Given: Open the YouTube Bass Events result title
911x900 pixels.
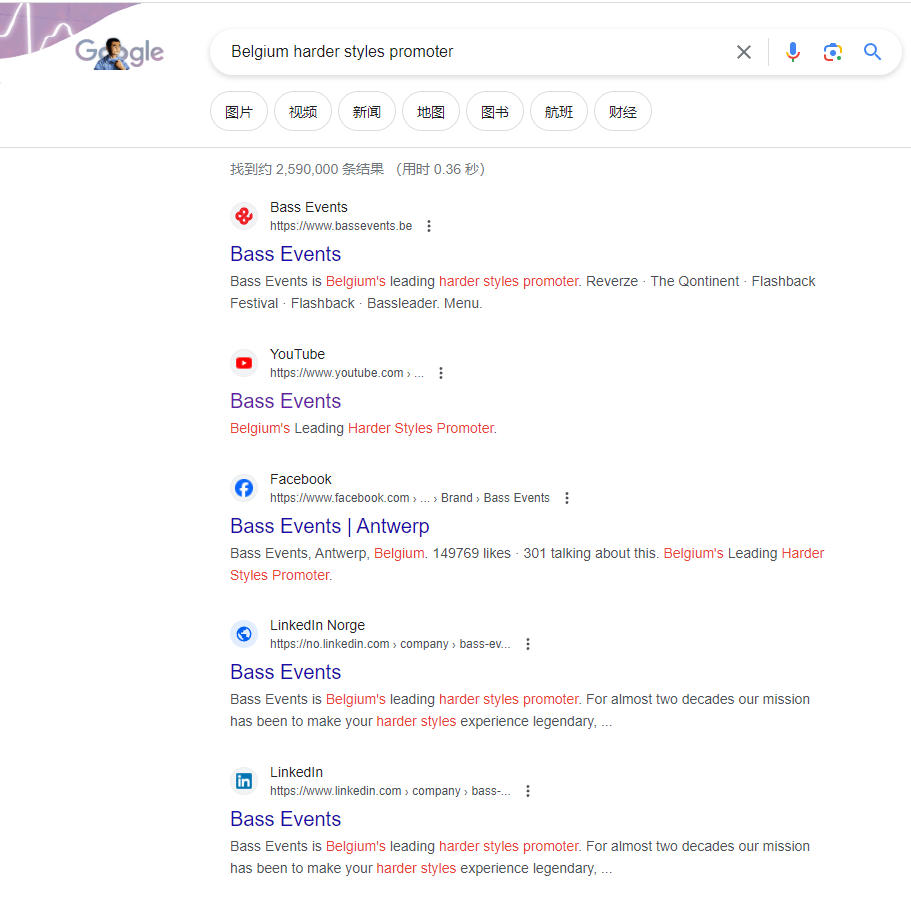Looking at the screenshot, I should click(285, 401).
